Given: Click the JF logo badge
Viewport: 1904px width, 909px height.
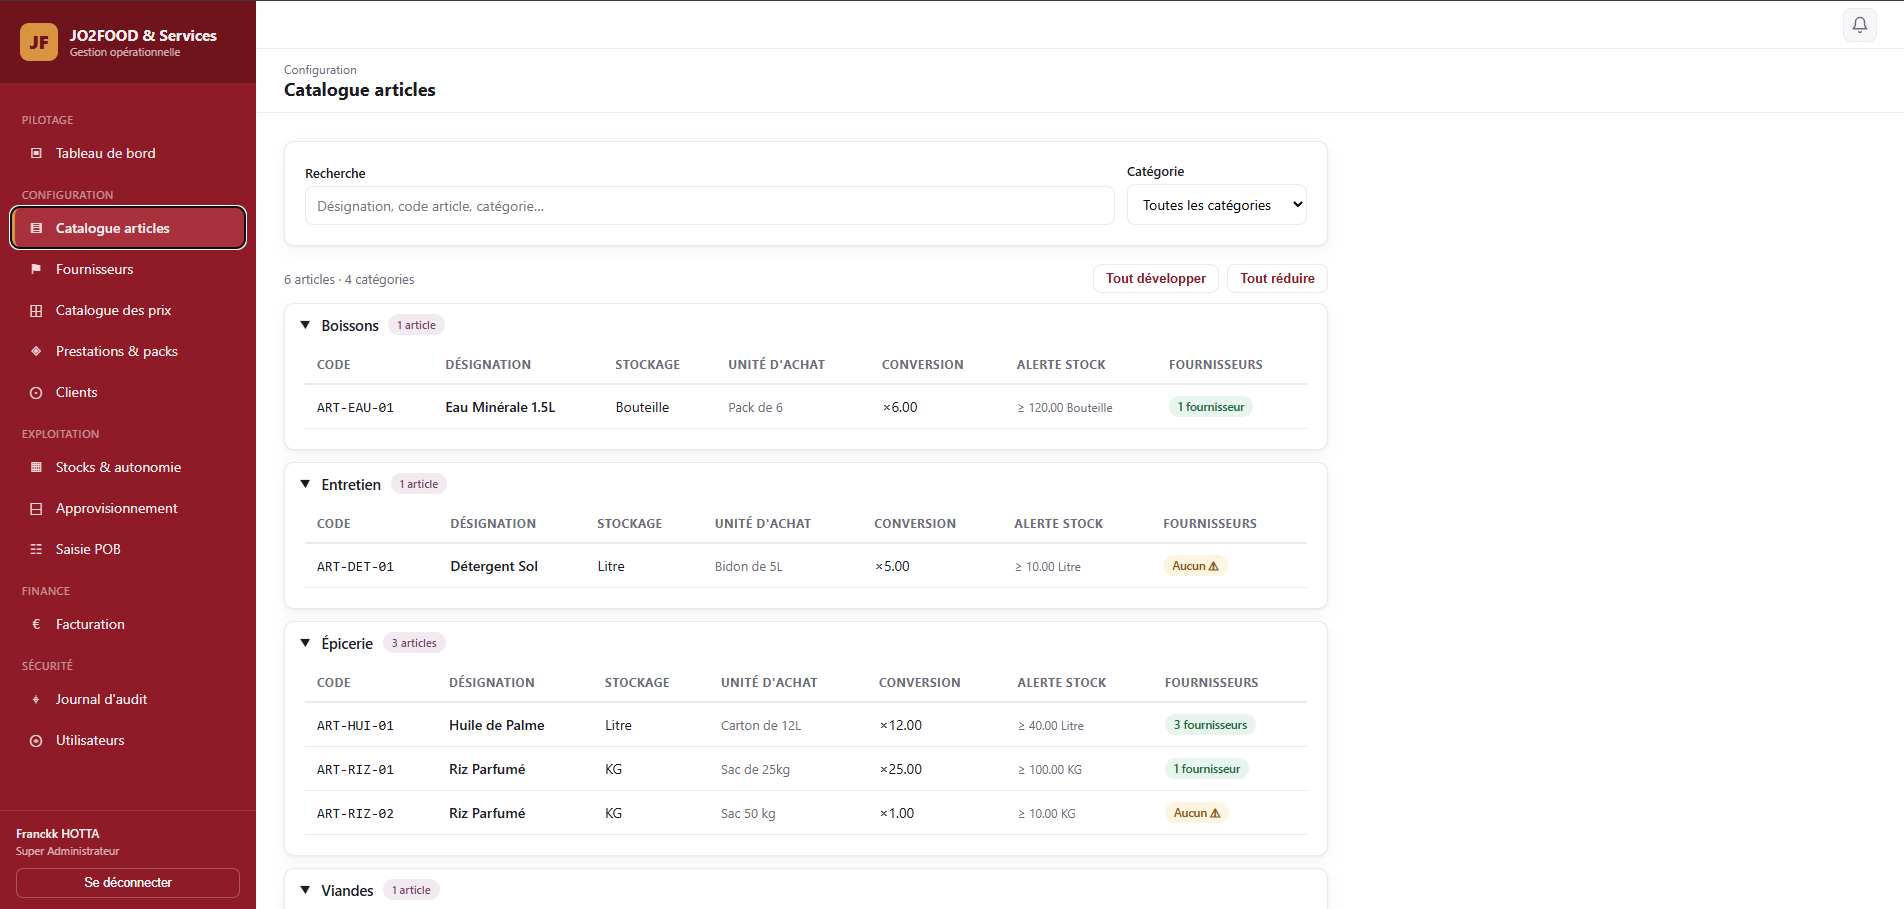Looking at the screenshot, I should coord(39,42).
